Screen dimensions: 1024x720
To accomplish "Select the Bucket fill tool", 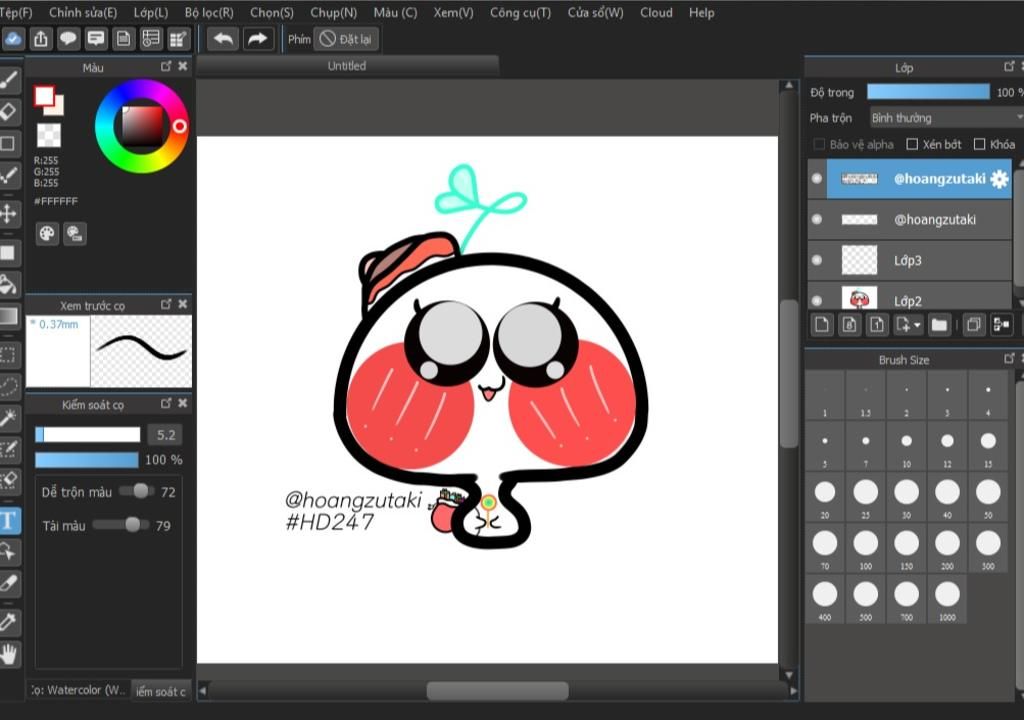I will click(x=9, y=284).
